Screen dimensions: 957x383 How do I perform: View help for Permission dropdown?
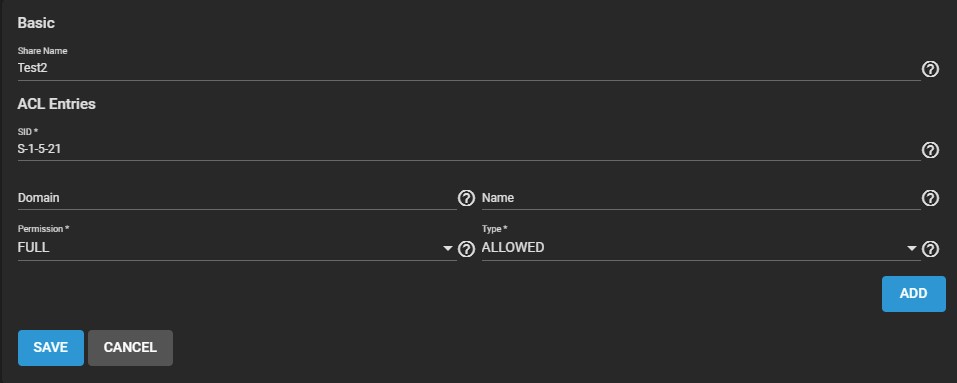click(466, 249)
